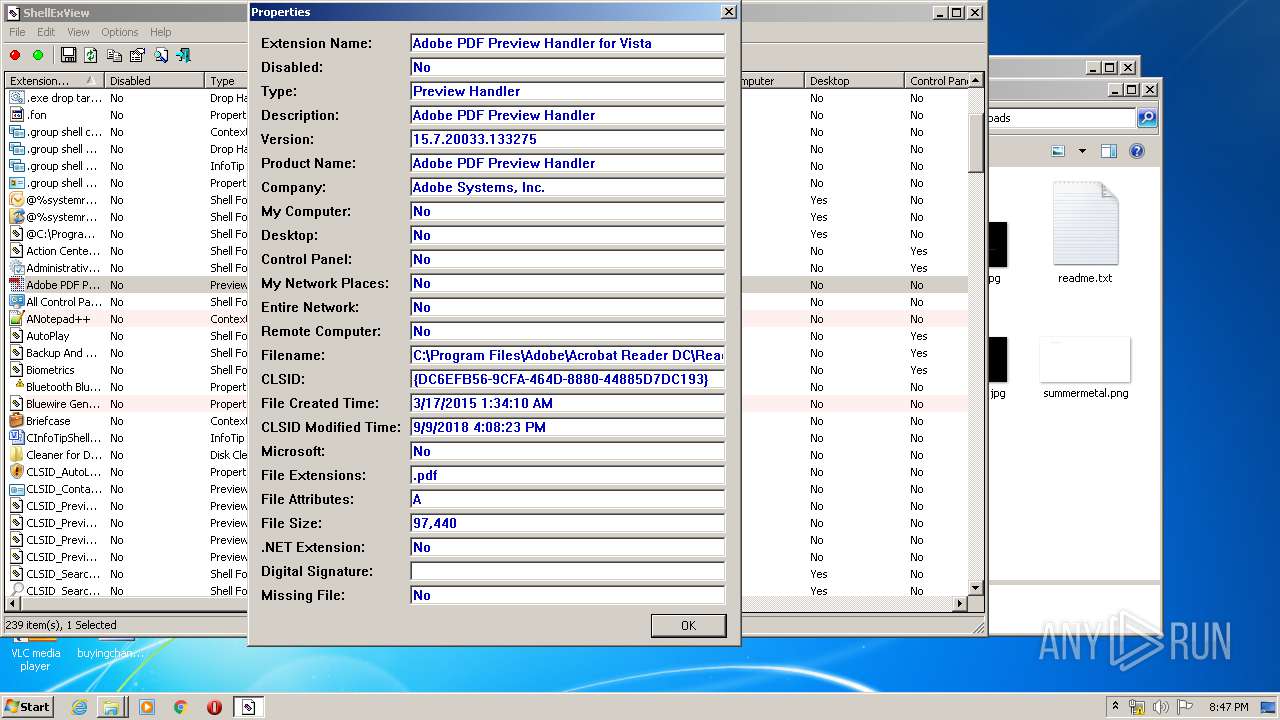
Task: Select the summermetal.png file in Explorer
Action: (1085, 368)
